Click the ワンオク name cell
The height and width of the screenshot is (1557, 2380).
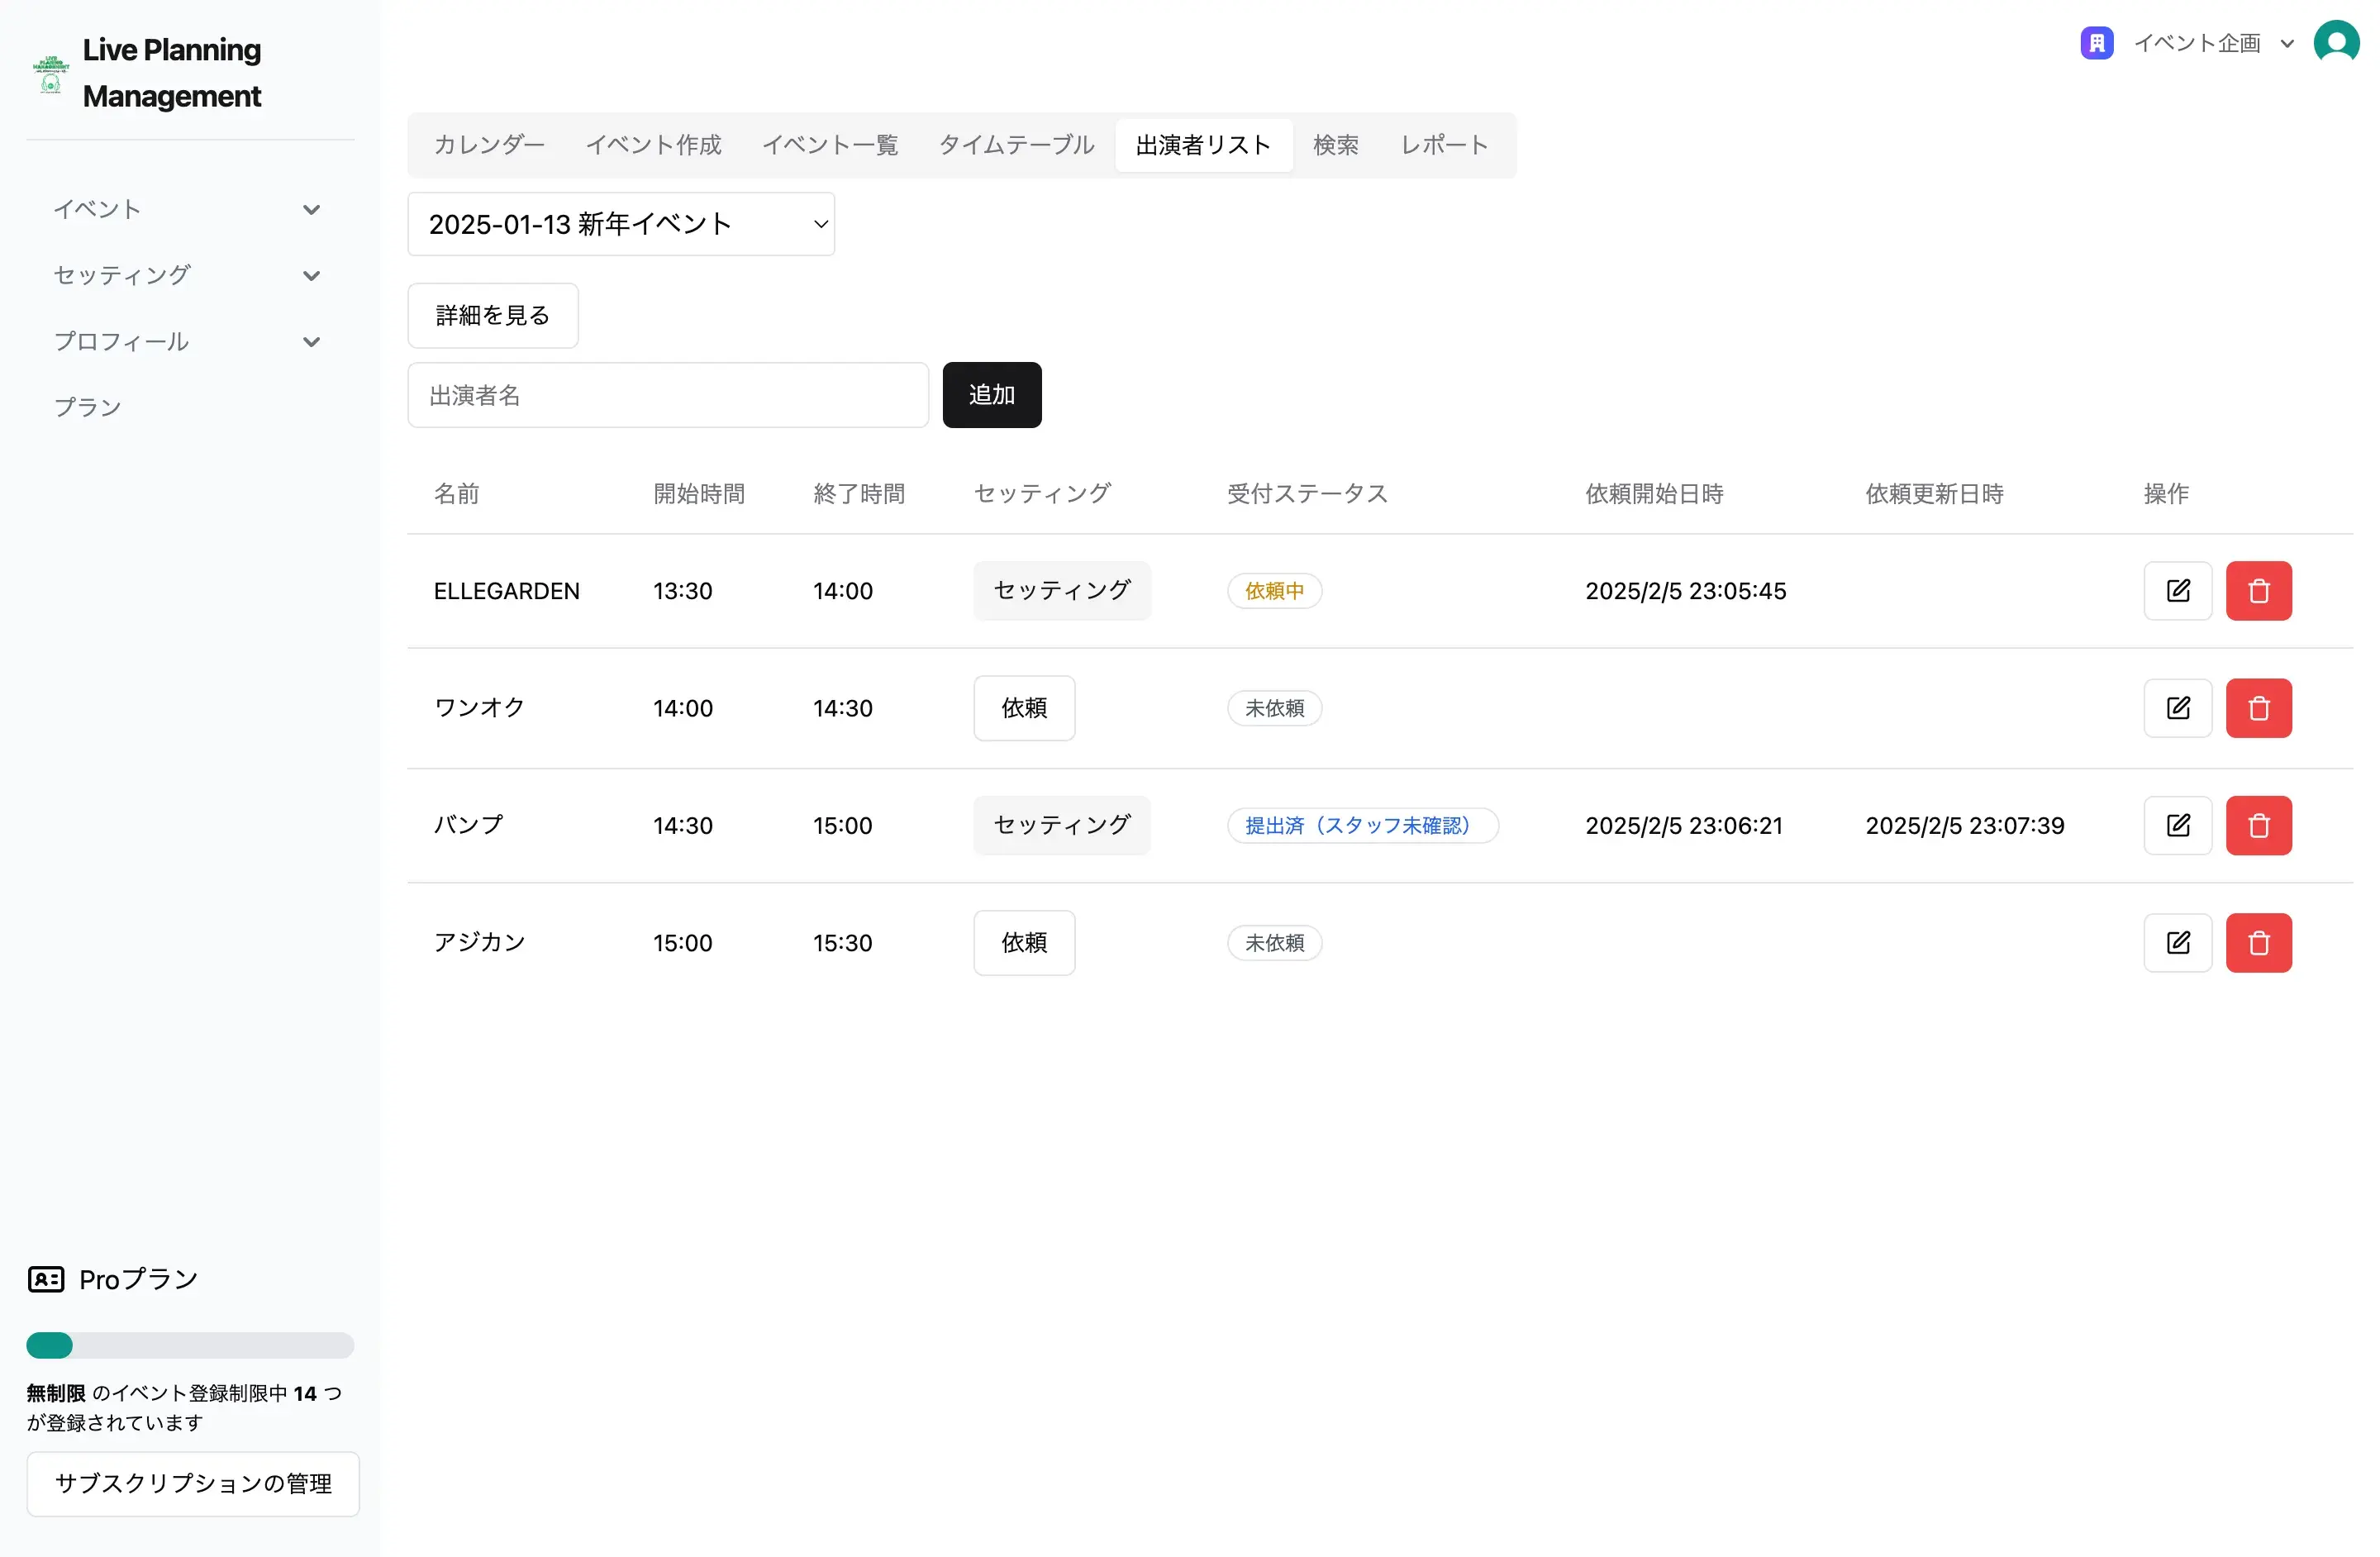[479, 708]
